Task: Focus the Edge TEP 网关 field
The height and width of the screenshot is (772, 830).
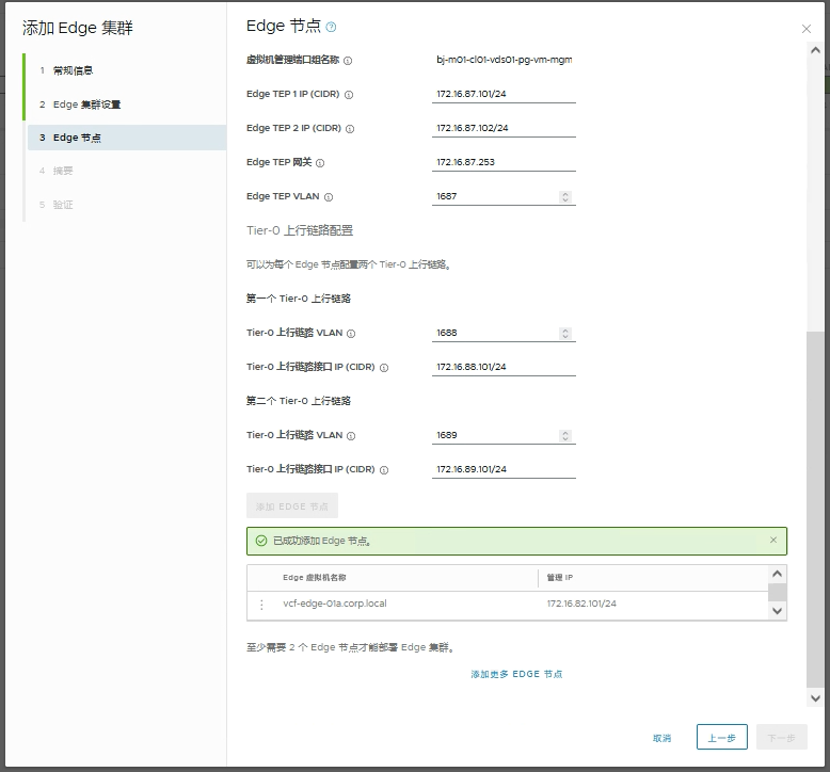Action: coord(504,163)
